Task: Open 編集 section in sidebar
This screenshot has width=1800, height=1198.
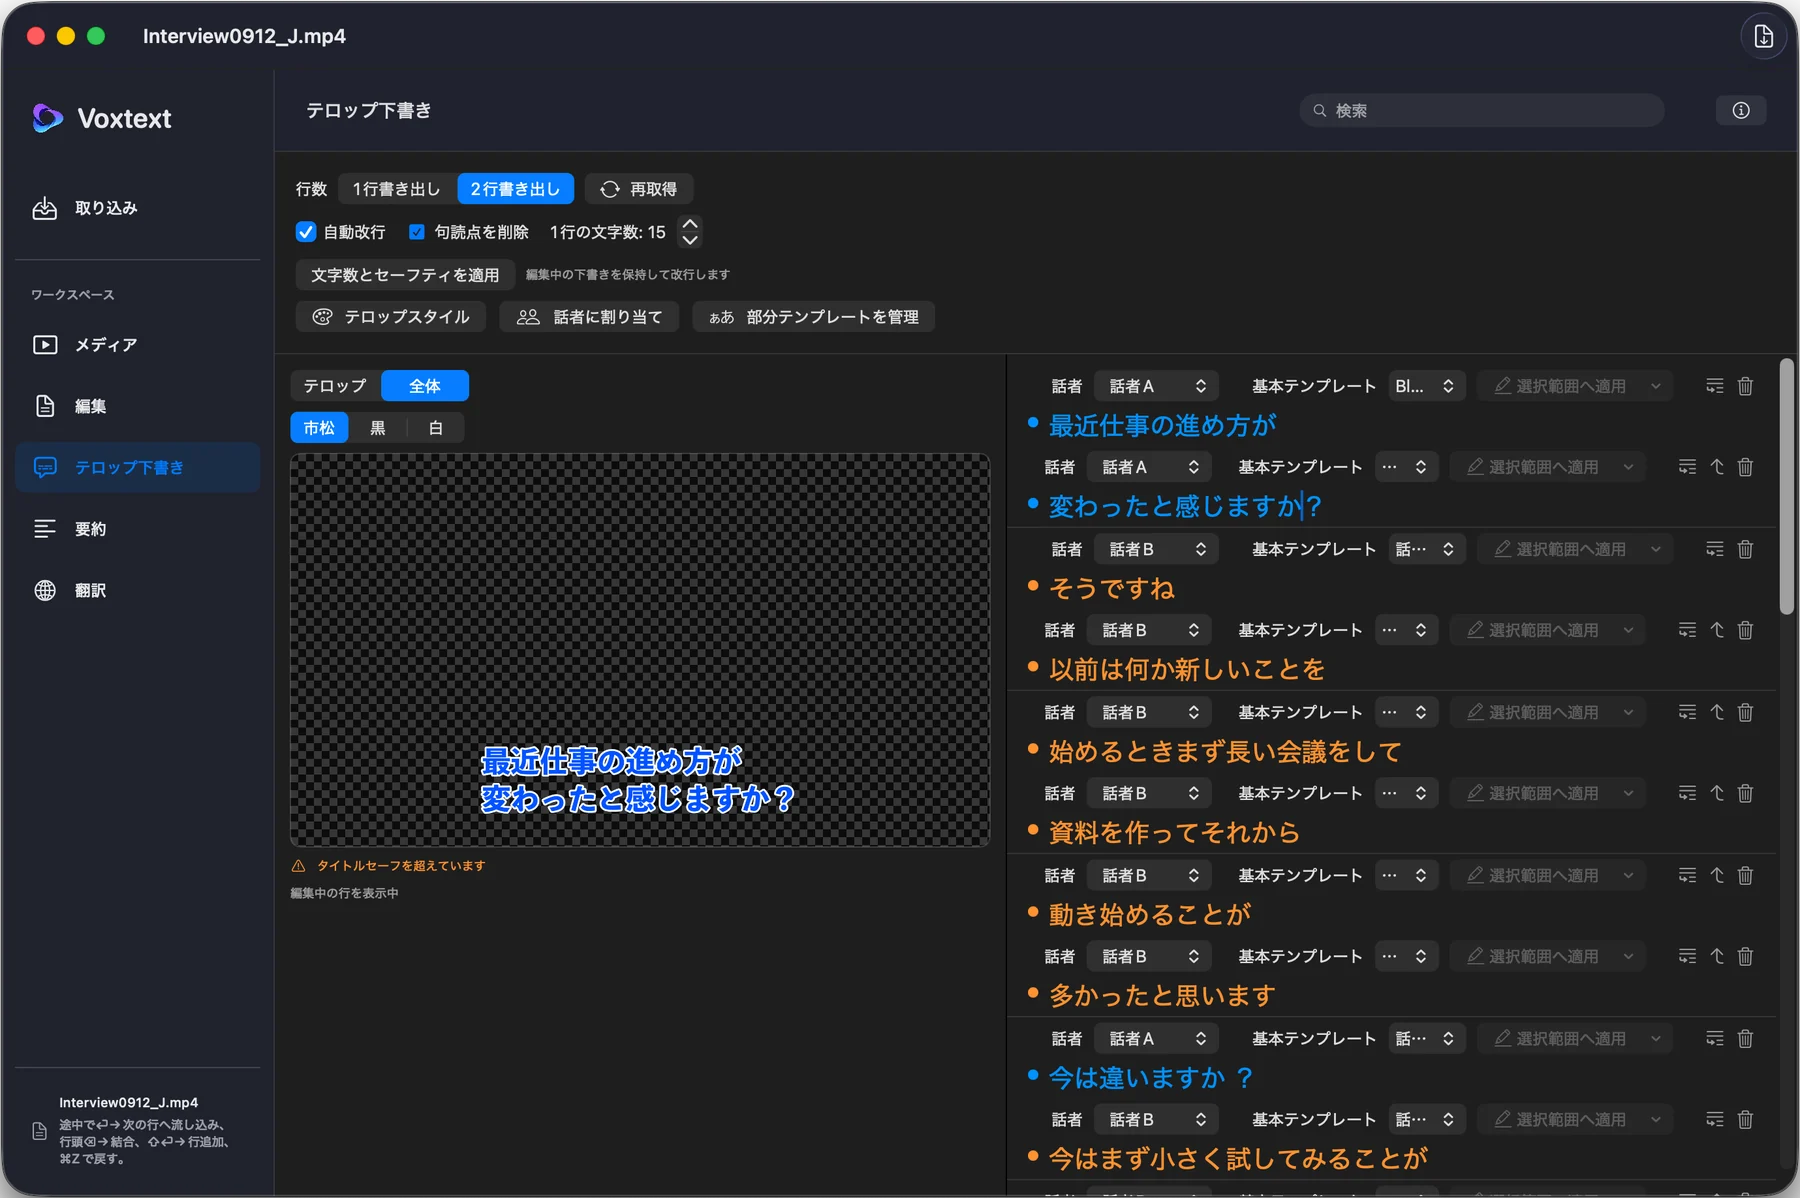Action: pos(138,406)
